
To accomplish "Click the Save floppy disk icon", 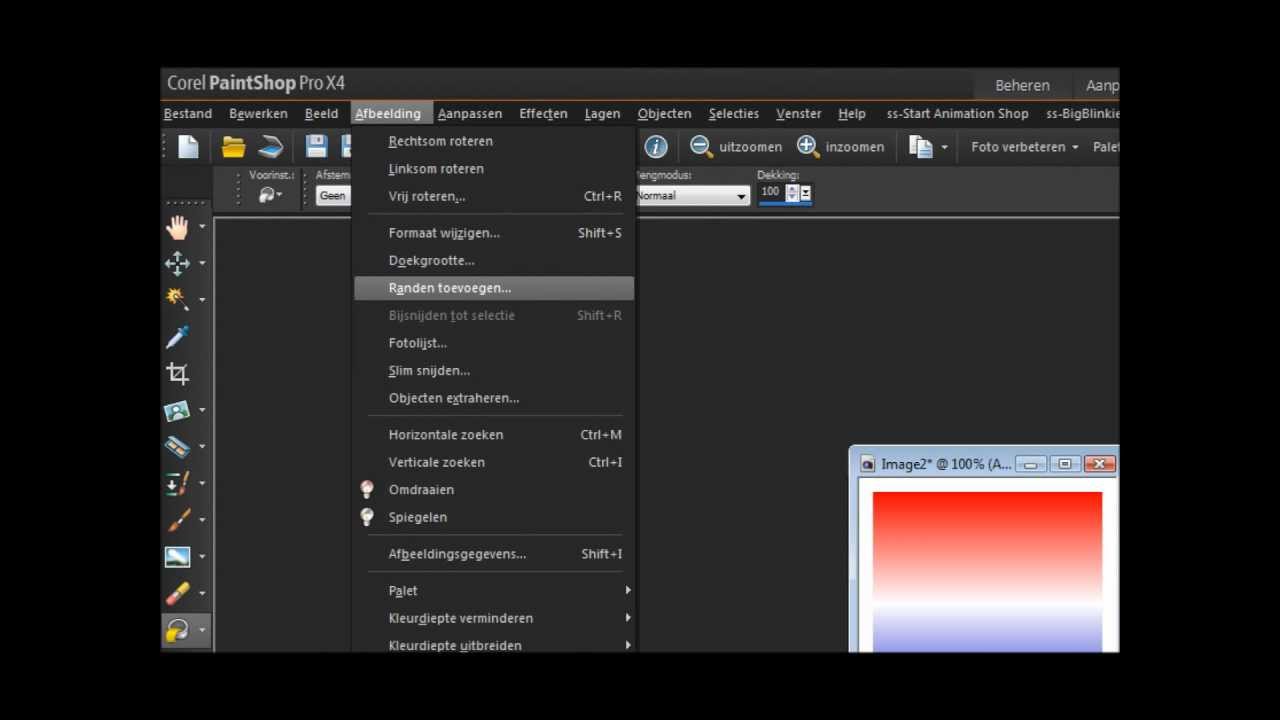I will pyautogui.click(x=317, y=147).
